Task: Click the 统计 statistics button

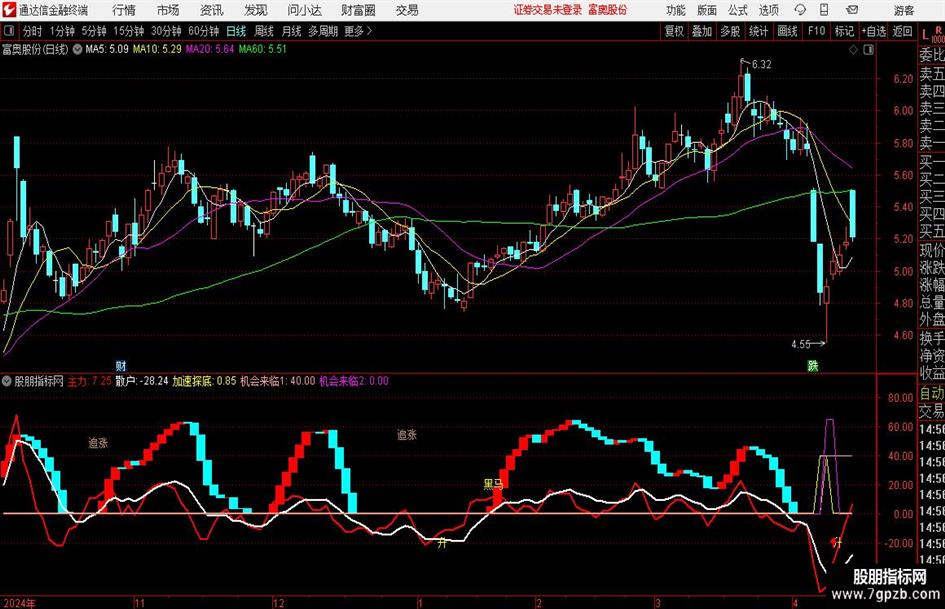Action: 759,31
